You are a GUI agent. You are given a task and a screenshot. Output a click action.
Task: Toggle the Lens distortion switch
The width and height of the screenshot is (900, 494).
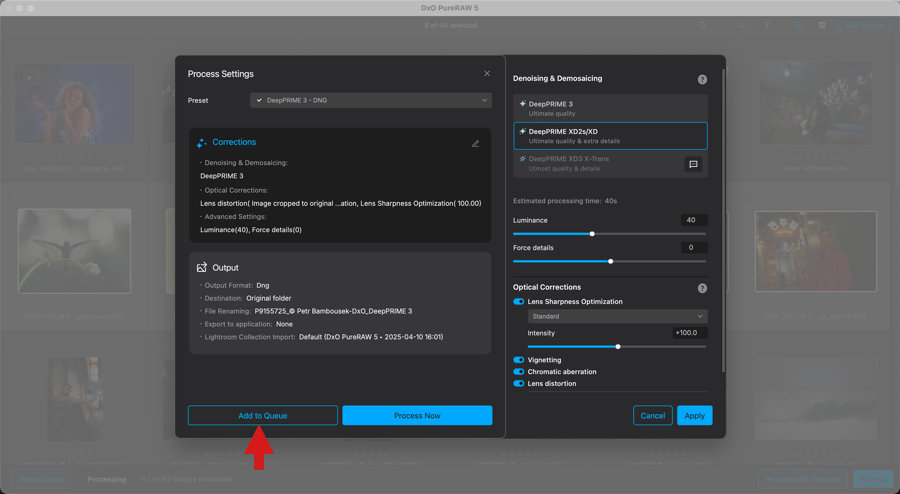tap(518, 384)
